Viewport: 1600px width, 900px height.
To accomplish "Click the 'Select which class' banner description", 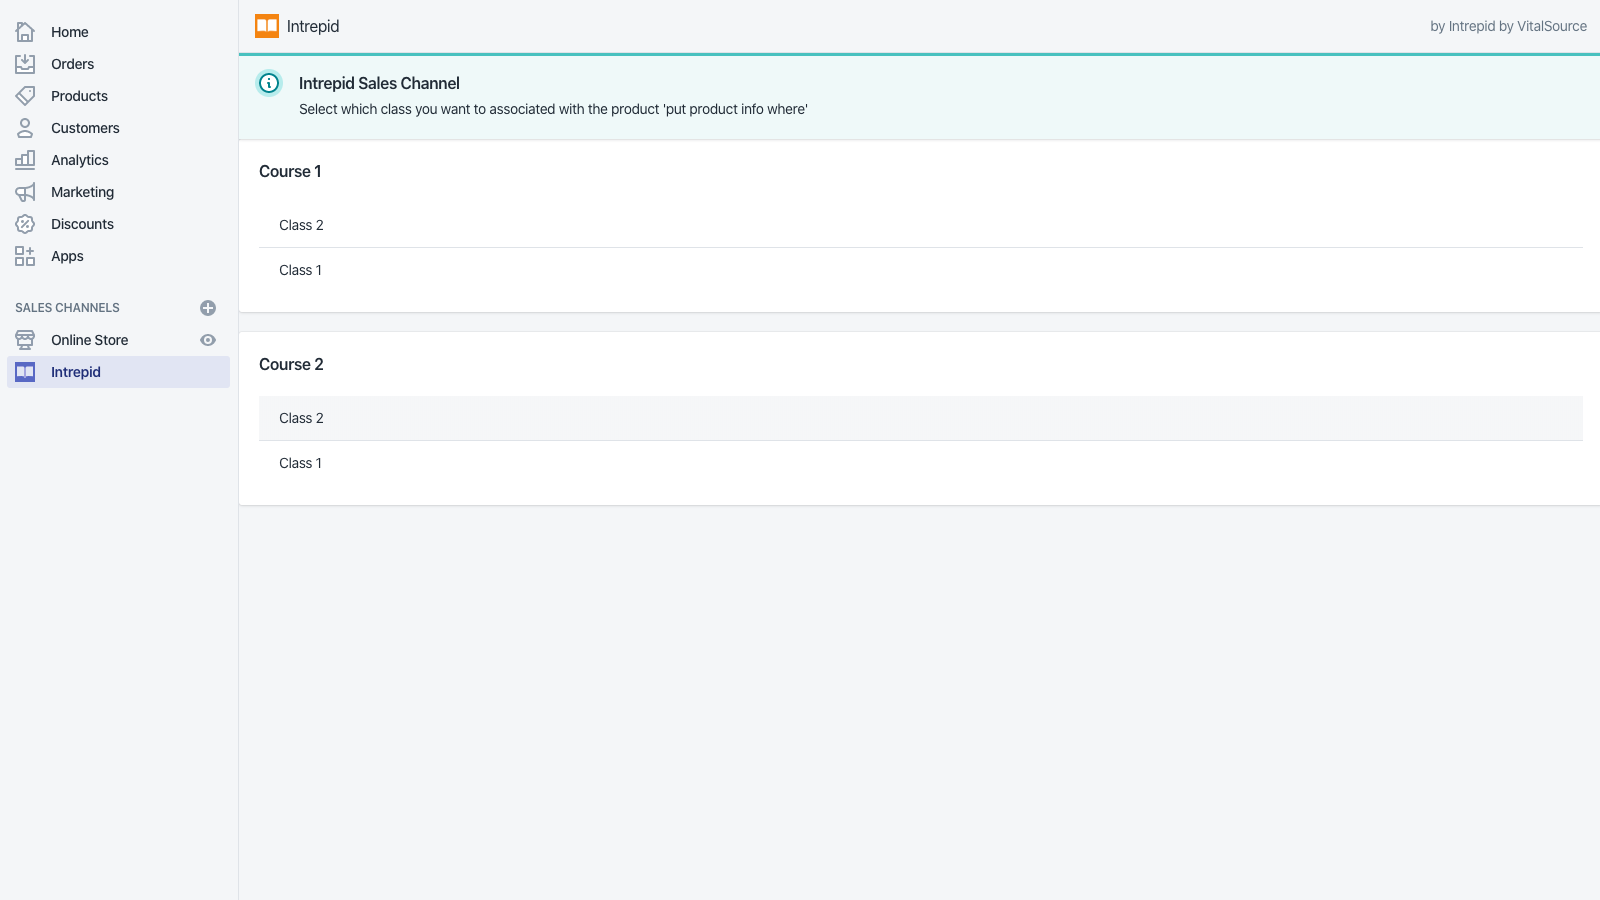I will pyautogui.click(x=553, y=109).
